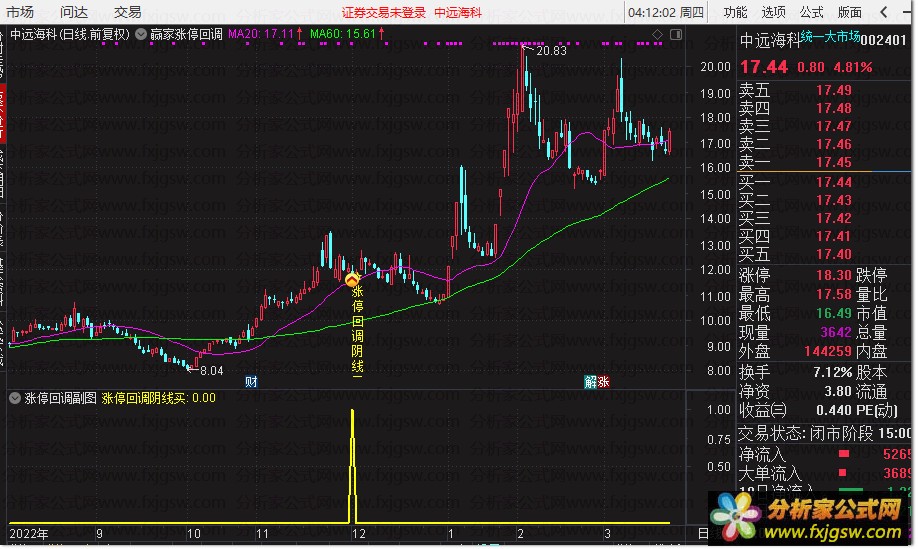
Task: Click the 换手 value 7.12%
Action: pyautogui.click(x=833, y=372)
